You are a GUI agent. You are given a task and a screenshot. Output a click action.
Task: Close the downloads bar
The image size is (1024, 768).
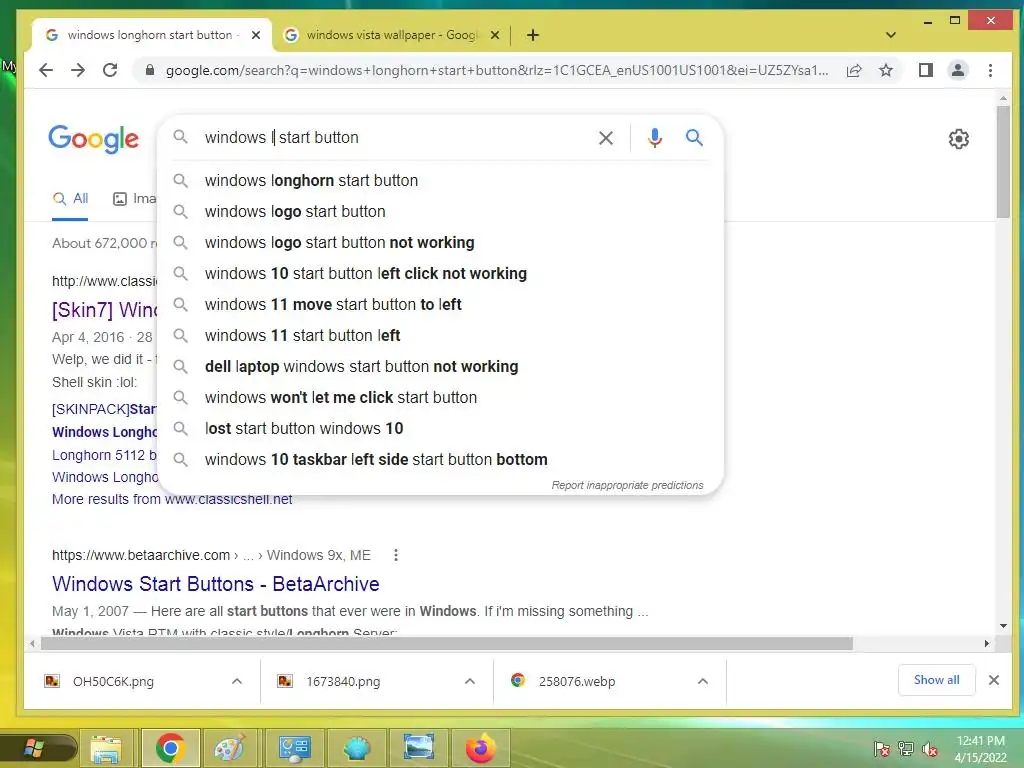tap(993, 680)
